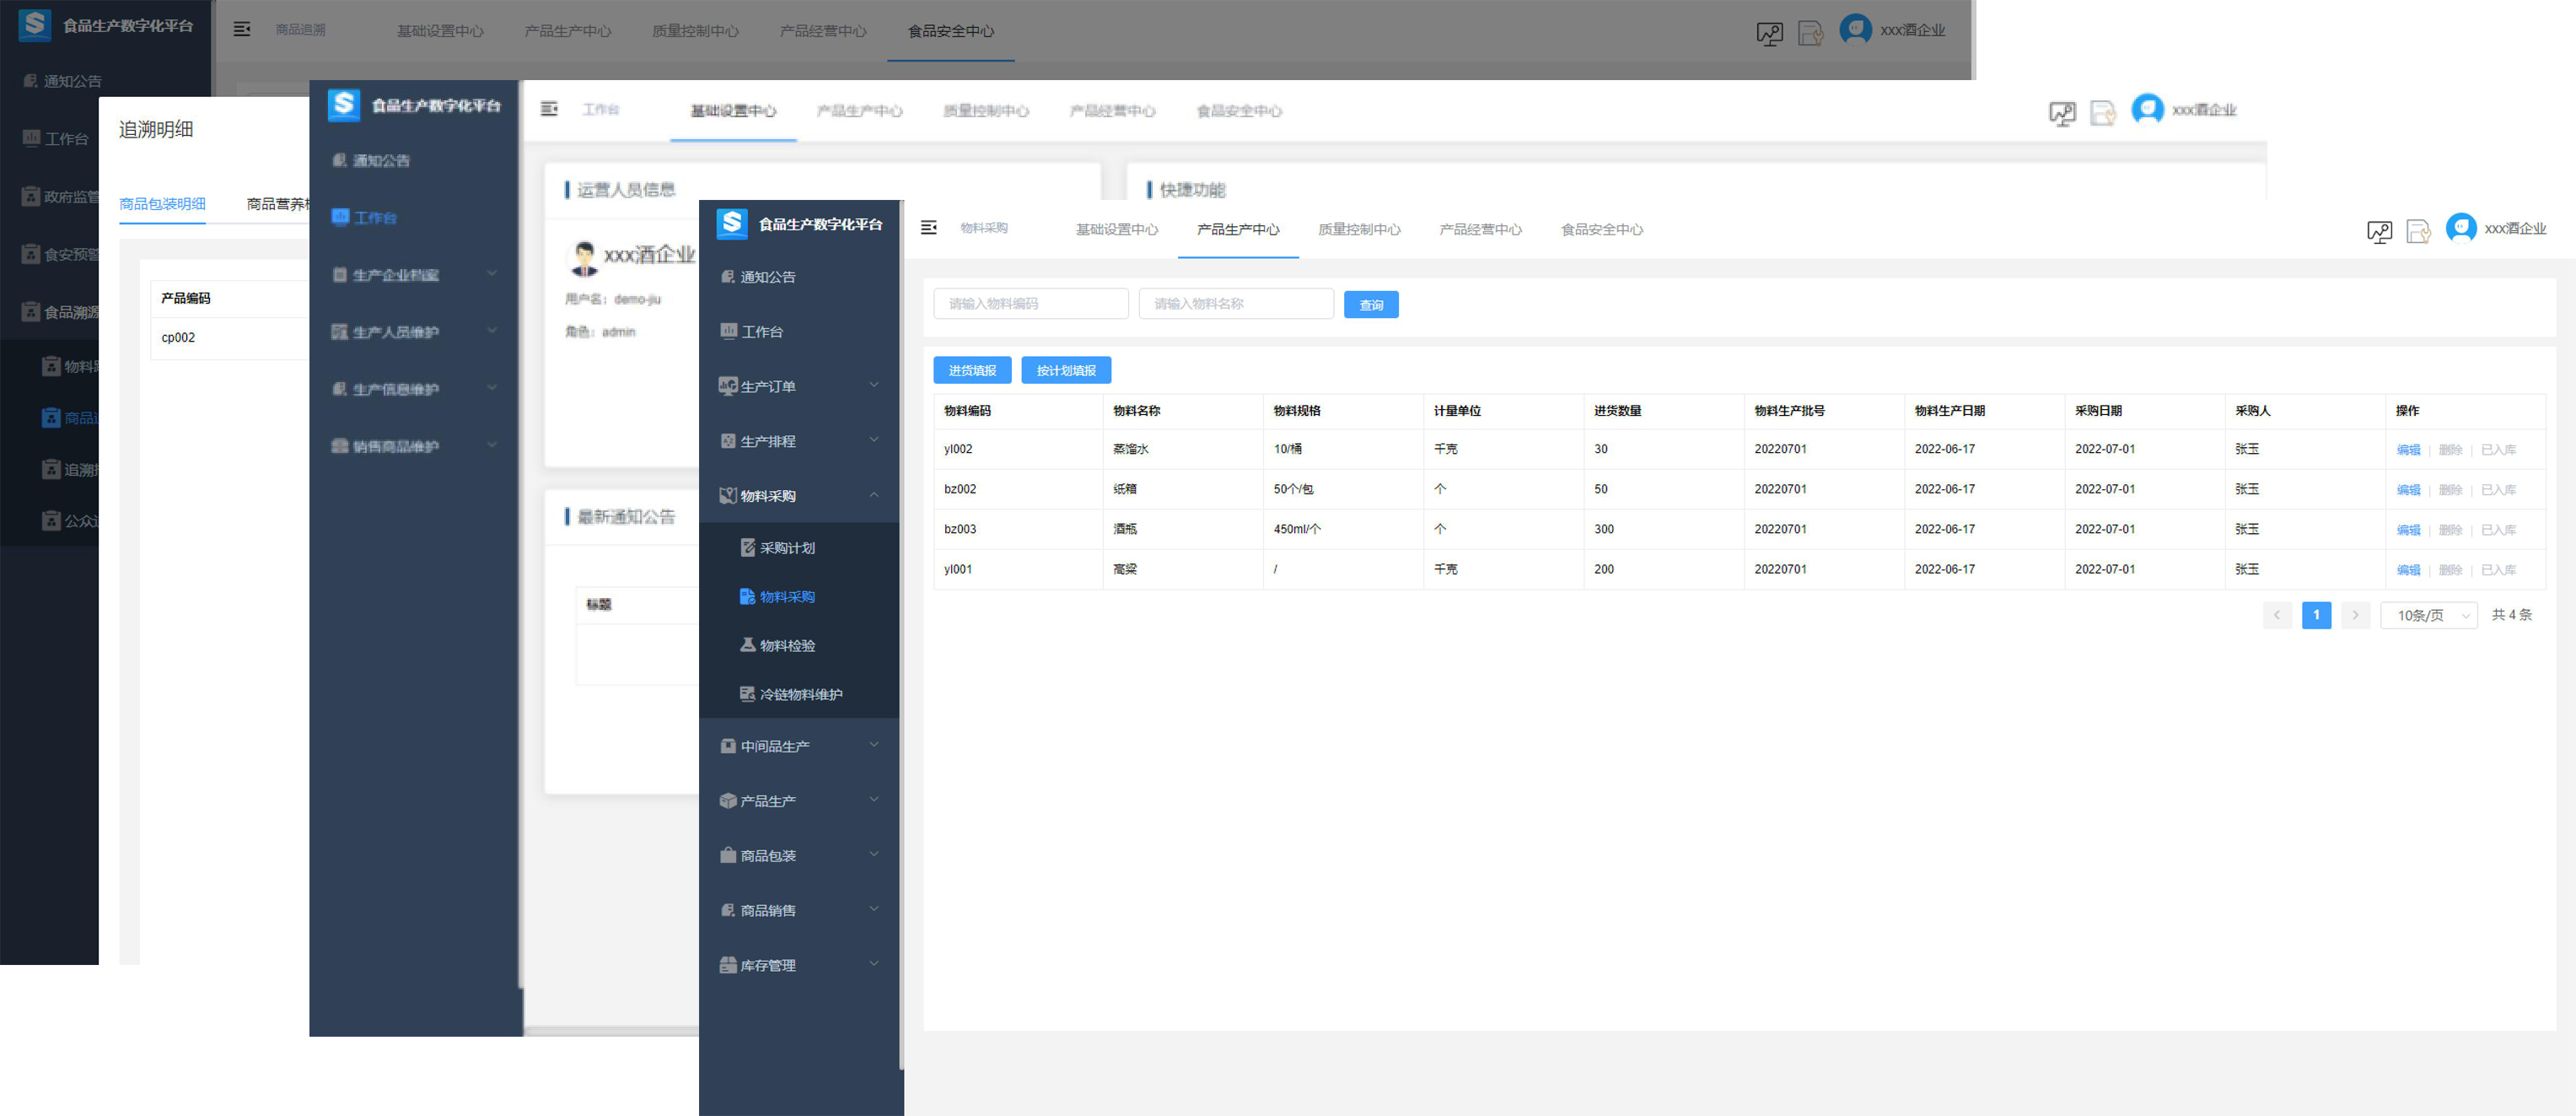Open the monitor dashboard icon in header
This screenshot has height=1116, width=2576.
point(2379,231)
